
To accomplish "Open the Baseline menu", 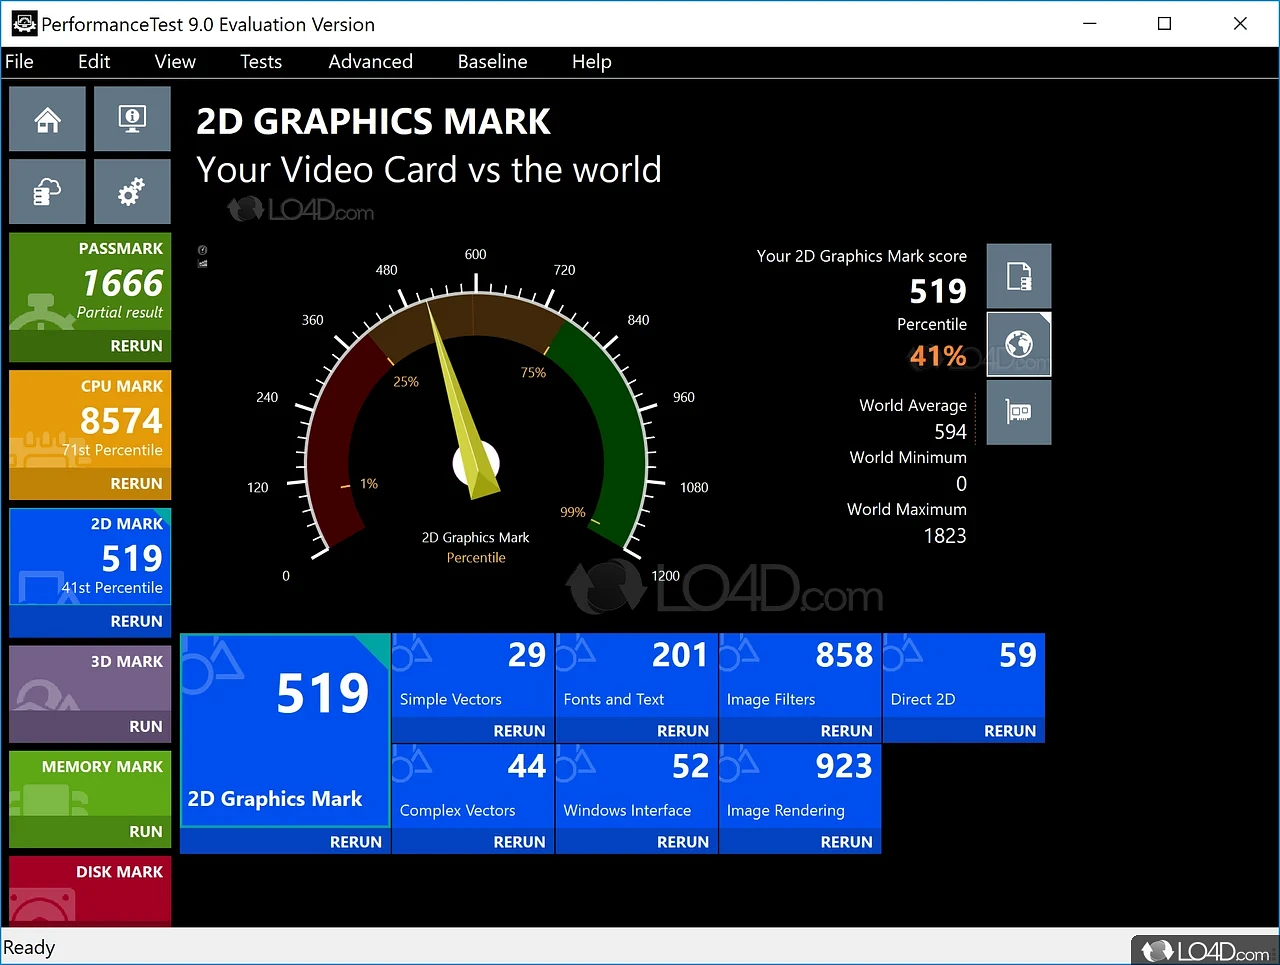I will click(492, 62).
